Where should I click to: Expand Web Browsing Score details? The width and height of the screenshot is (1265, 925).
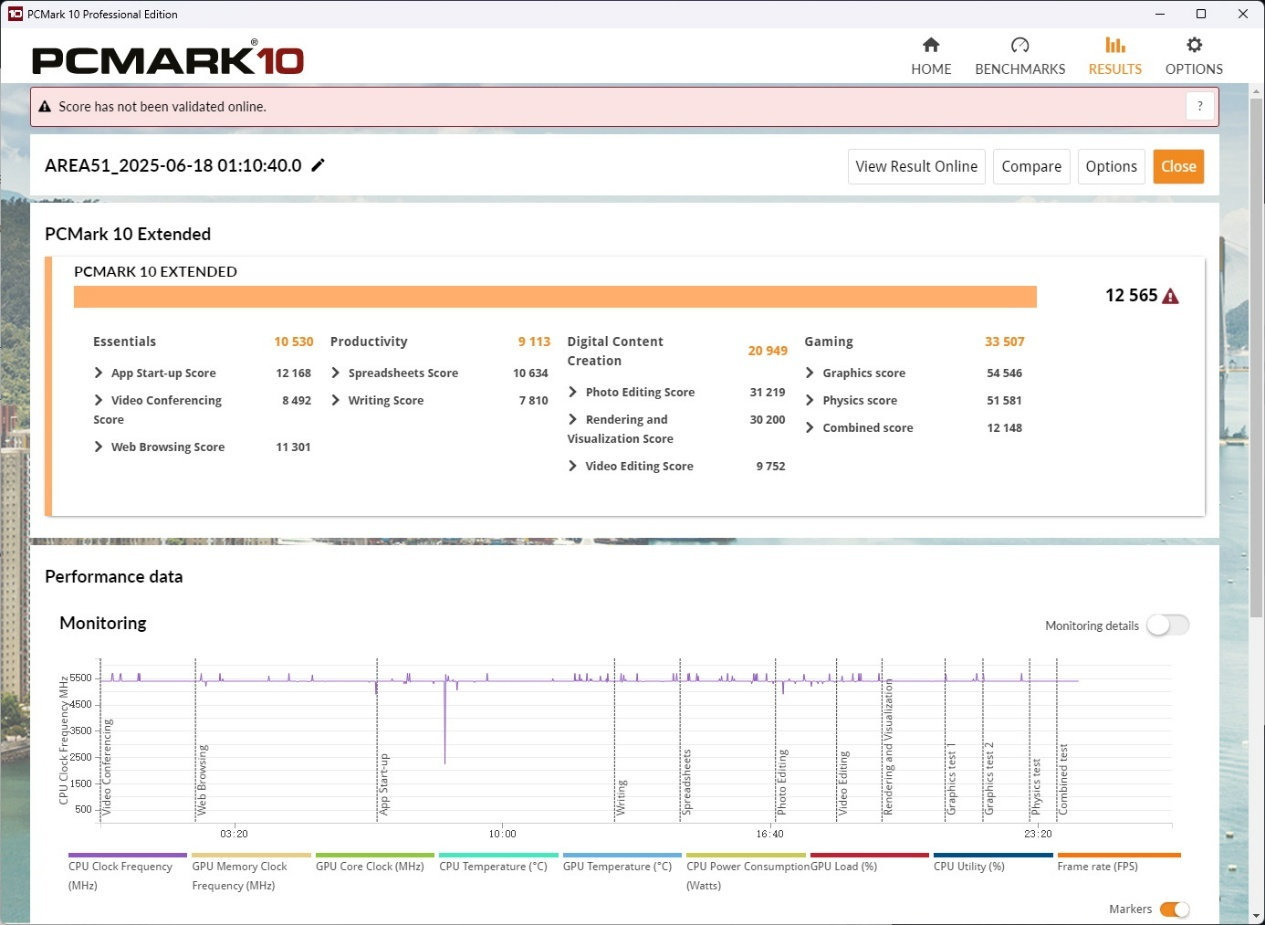pyautogui.click(x=98, y=447)
